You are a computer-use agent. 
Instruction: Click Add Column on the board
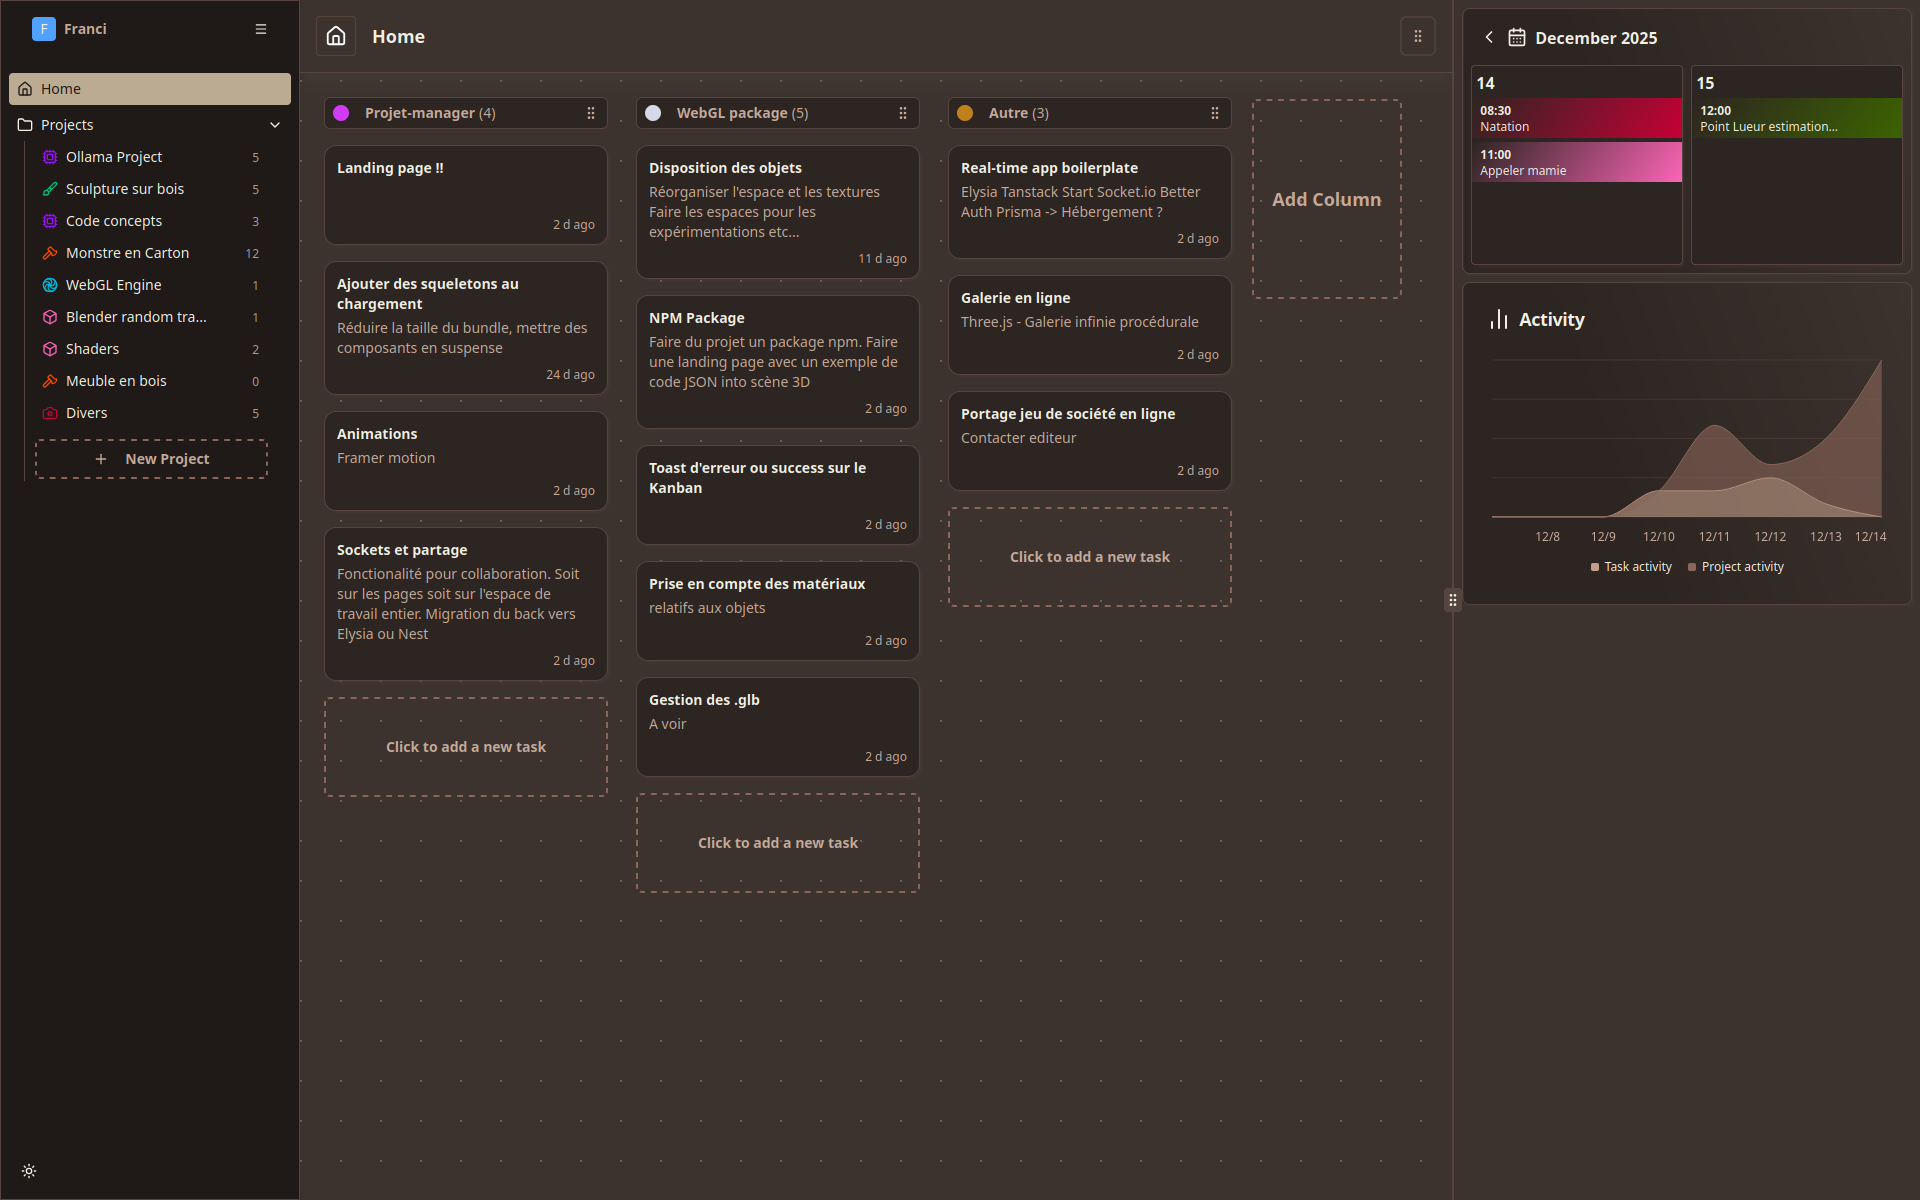coord(1326,199)
